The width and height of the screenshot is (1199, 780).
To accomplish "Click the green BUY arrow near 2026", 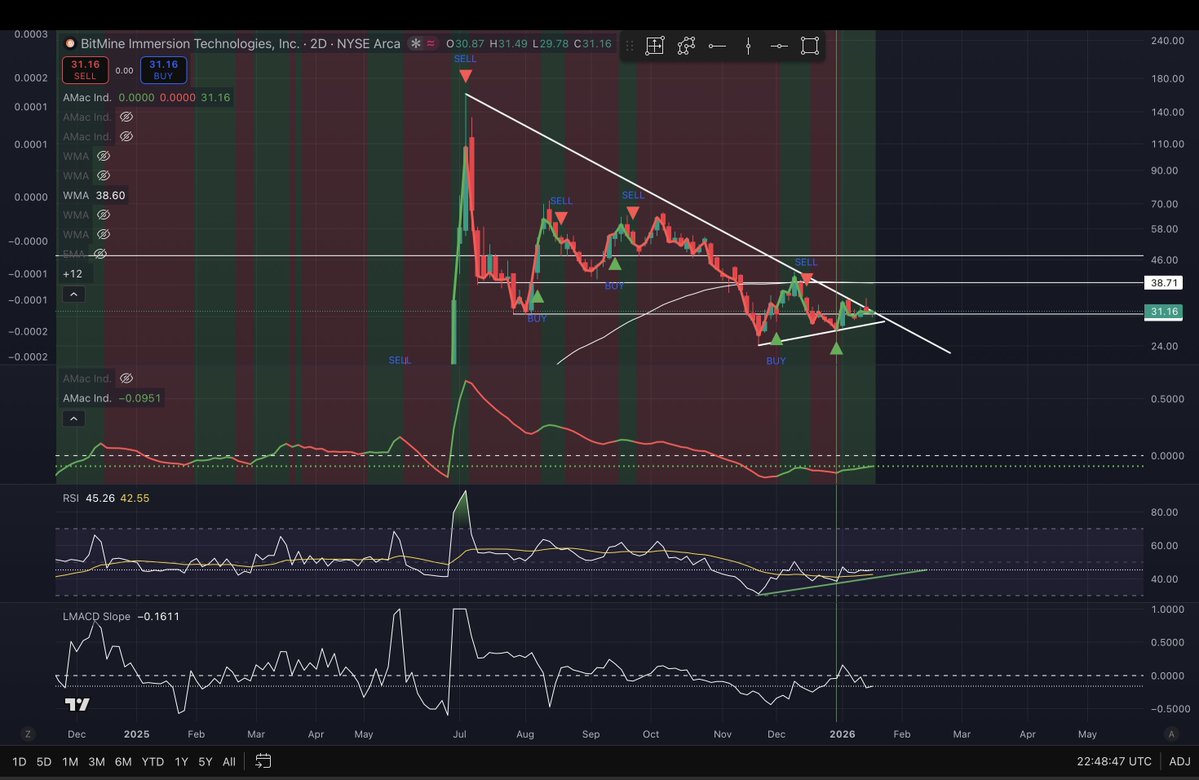I will click(836, 349).
